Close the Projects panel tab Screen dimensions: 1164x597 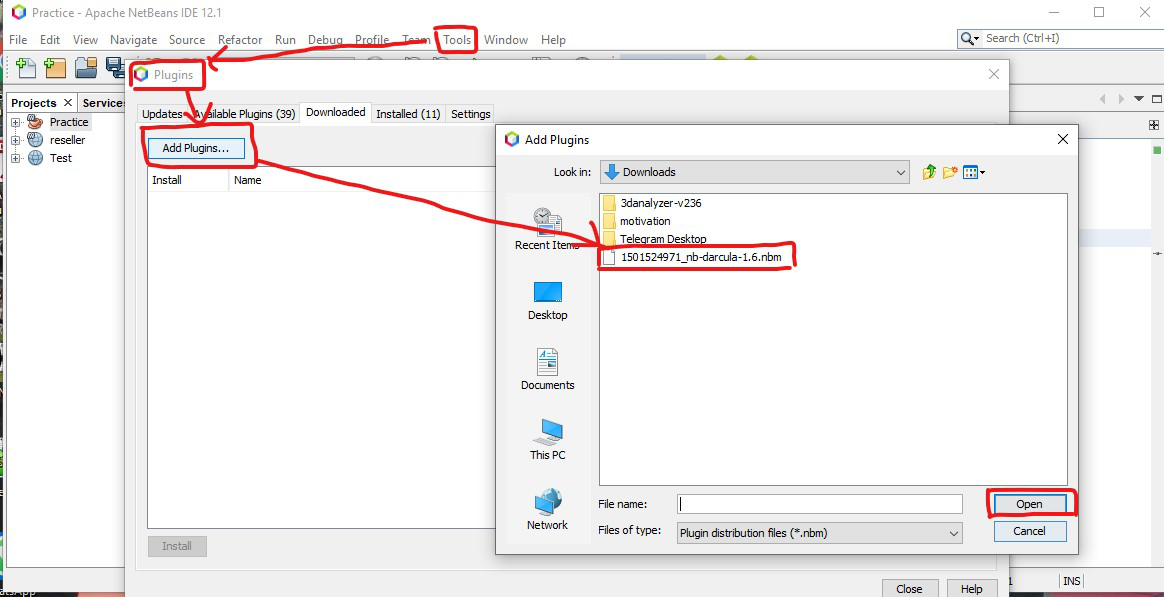click(x=68, y=102)
